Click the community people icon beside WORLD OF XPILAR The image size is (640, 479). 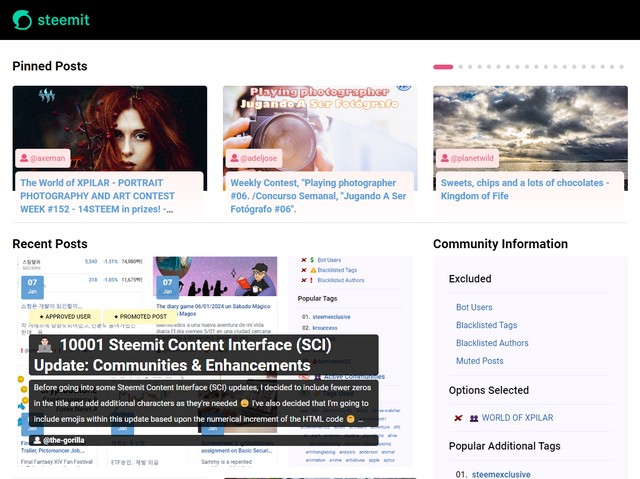(473, 418)
